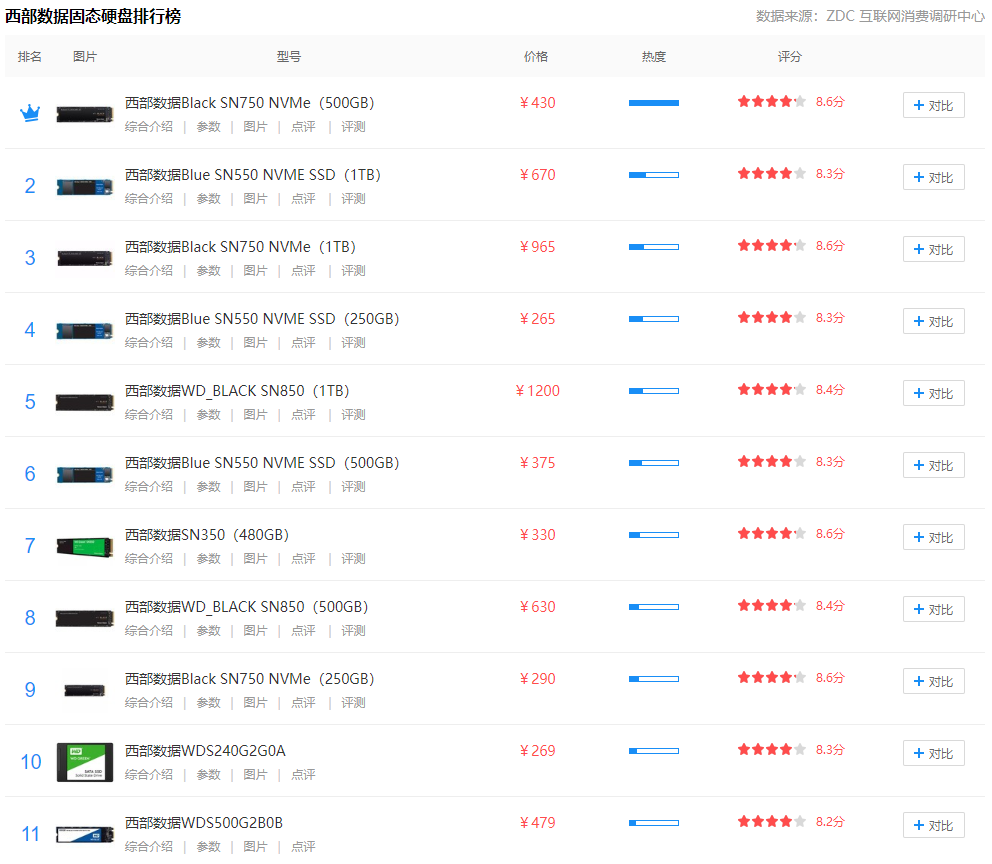The image size is (992, 864).
Task: Open the green SN350 SSD product image
Action: (84, 546)
